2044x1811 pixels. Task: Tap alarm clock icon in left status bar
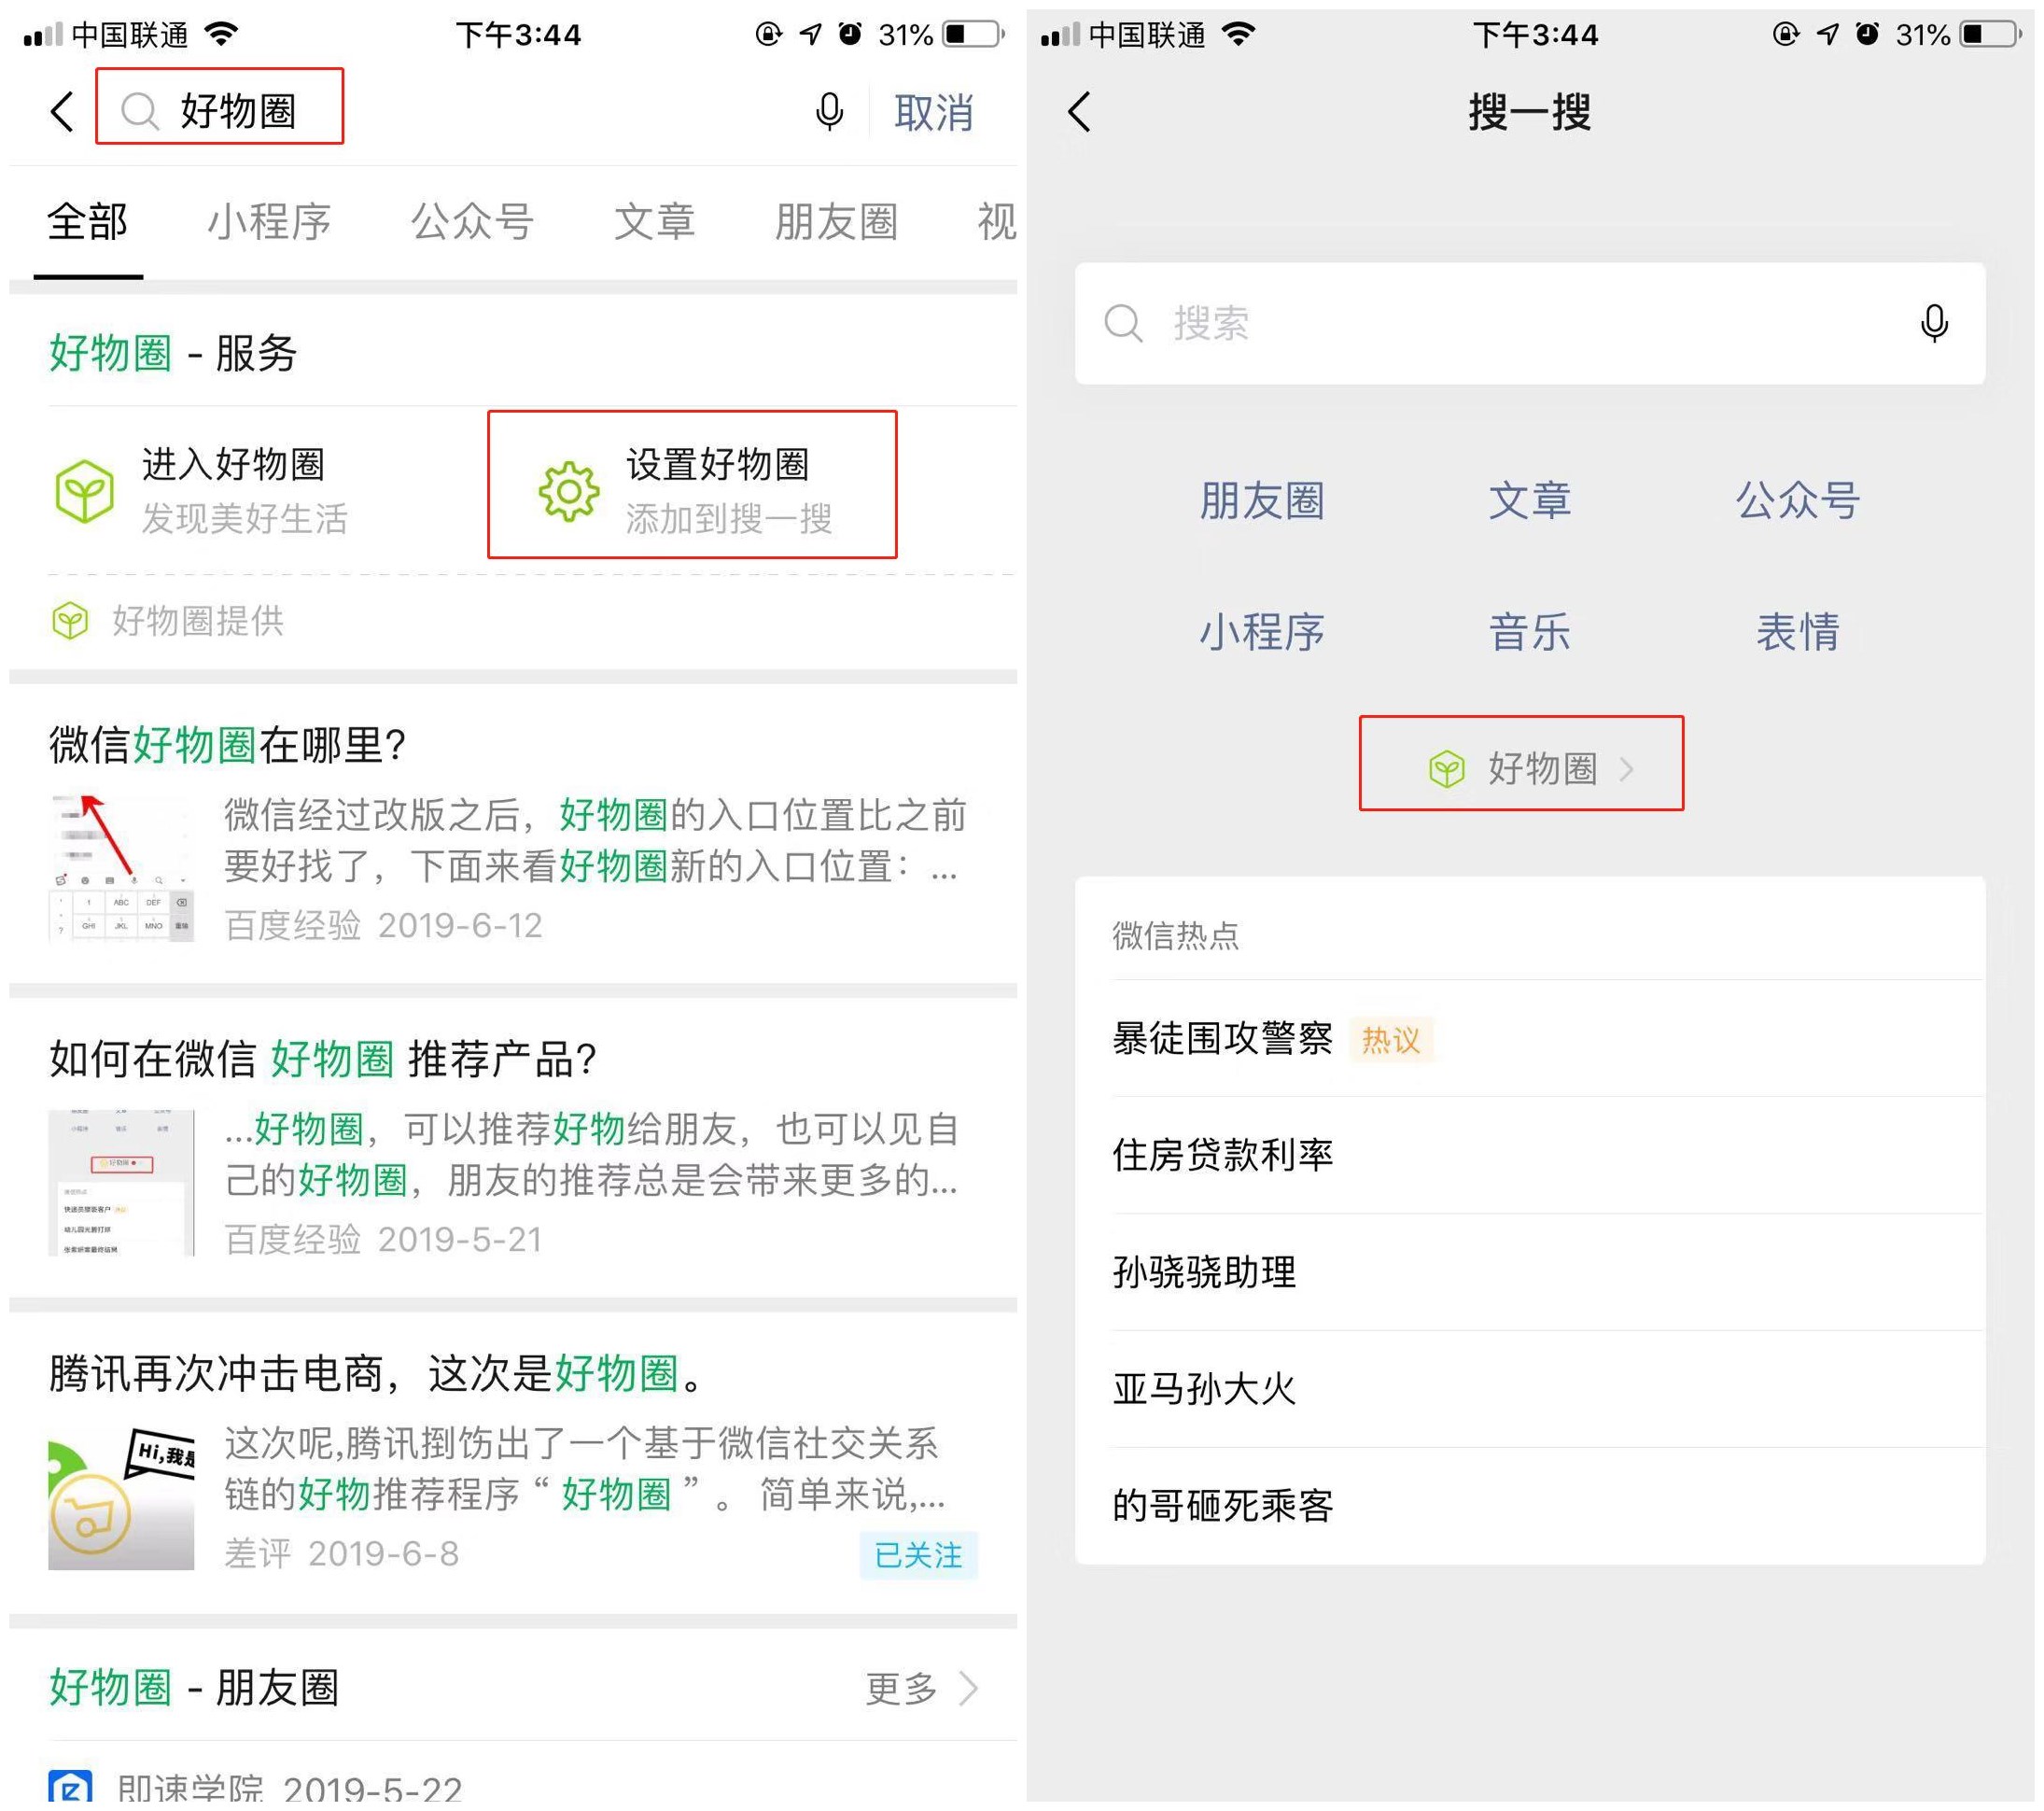click(850, 35)
